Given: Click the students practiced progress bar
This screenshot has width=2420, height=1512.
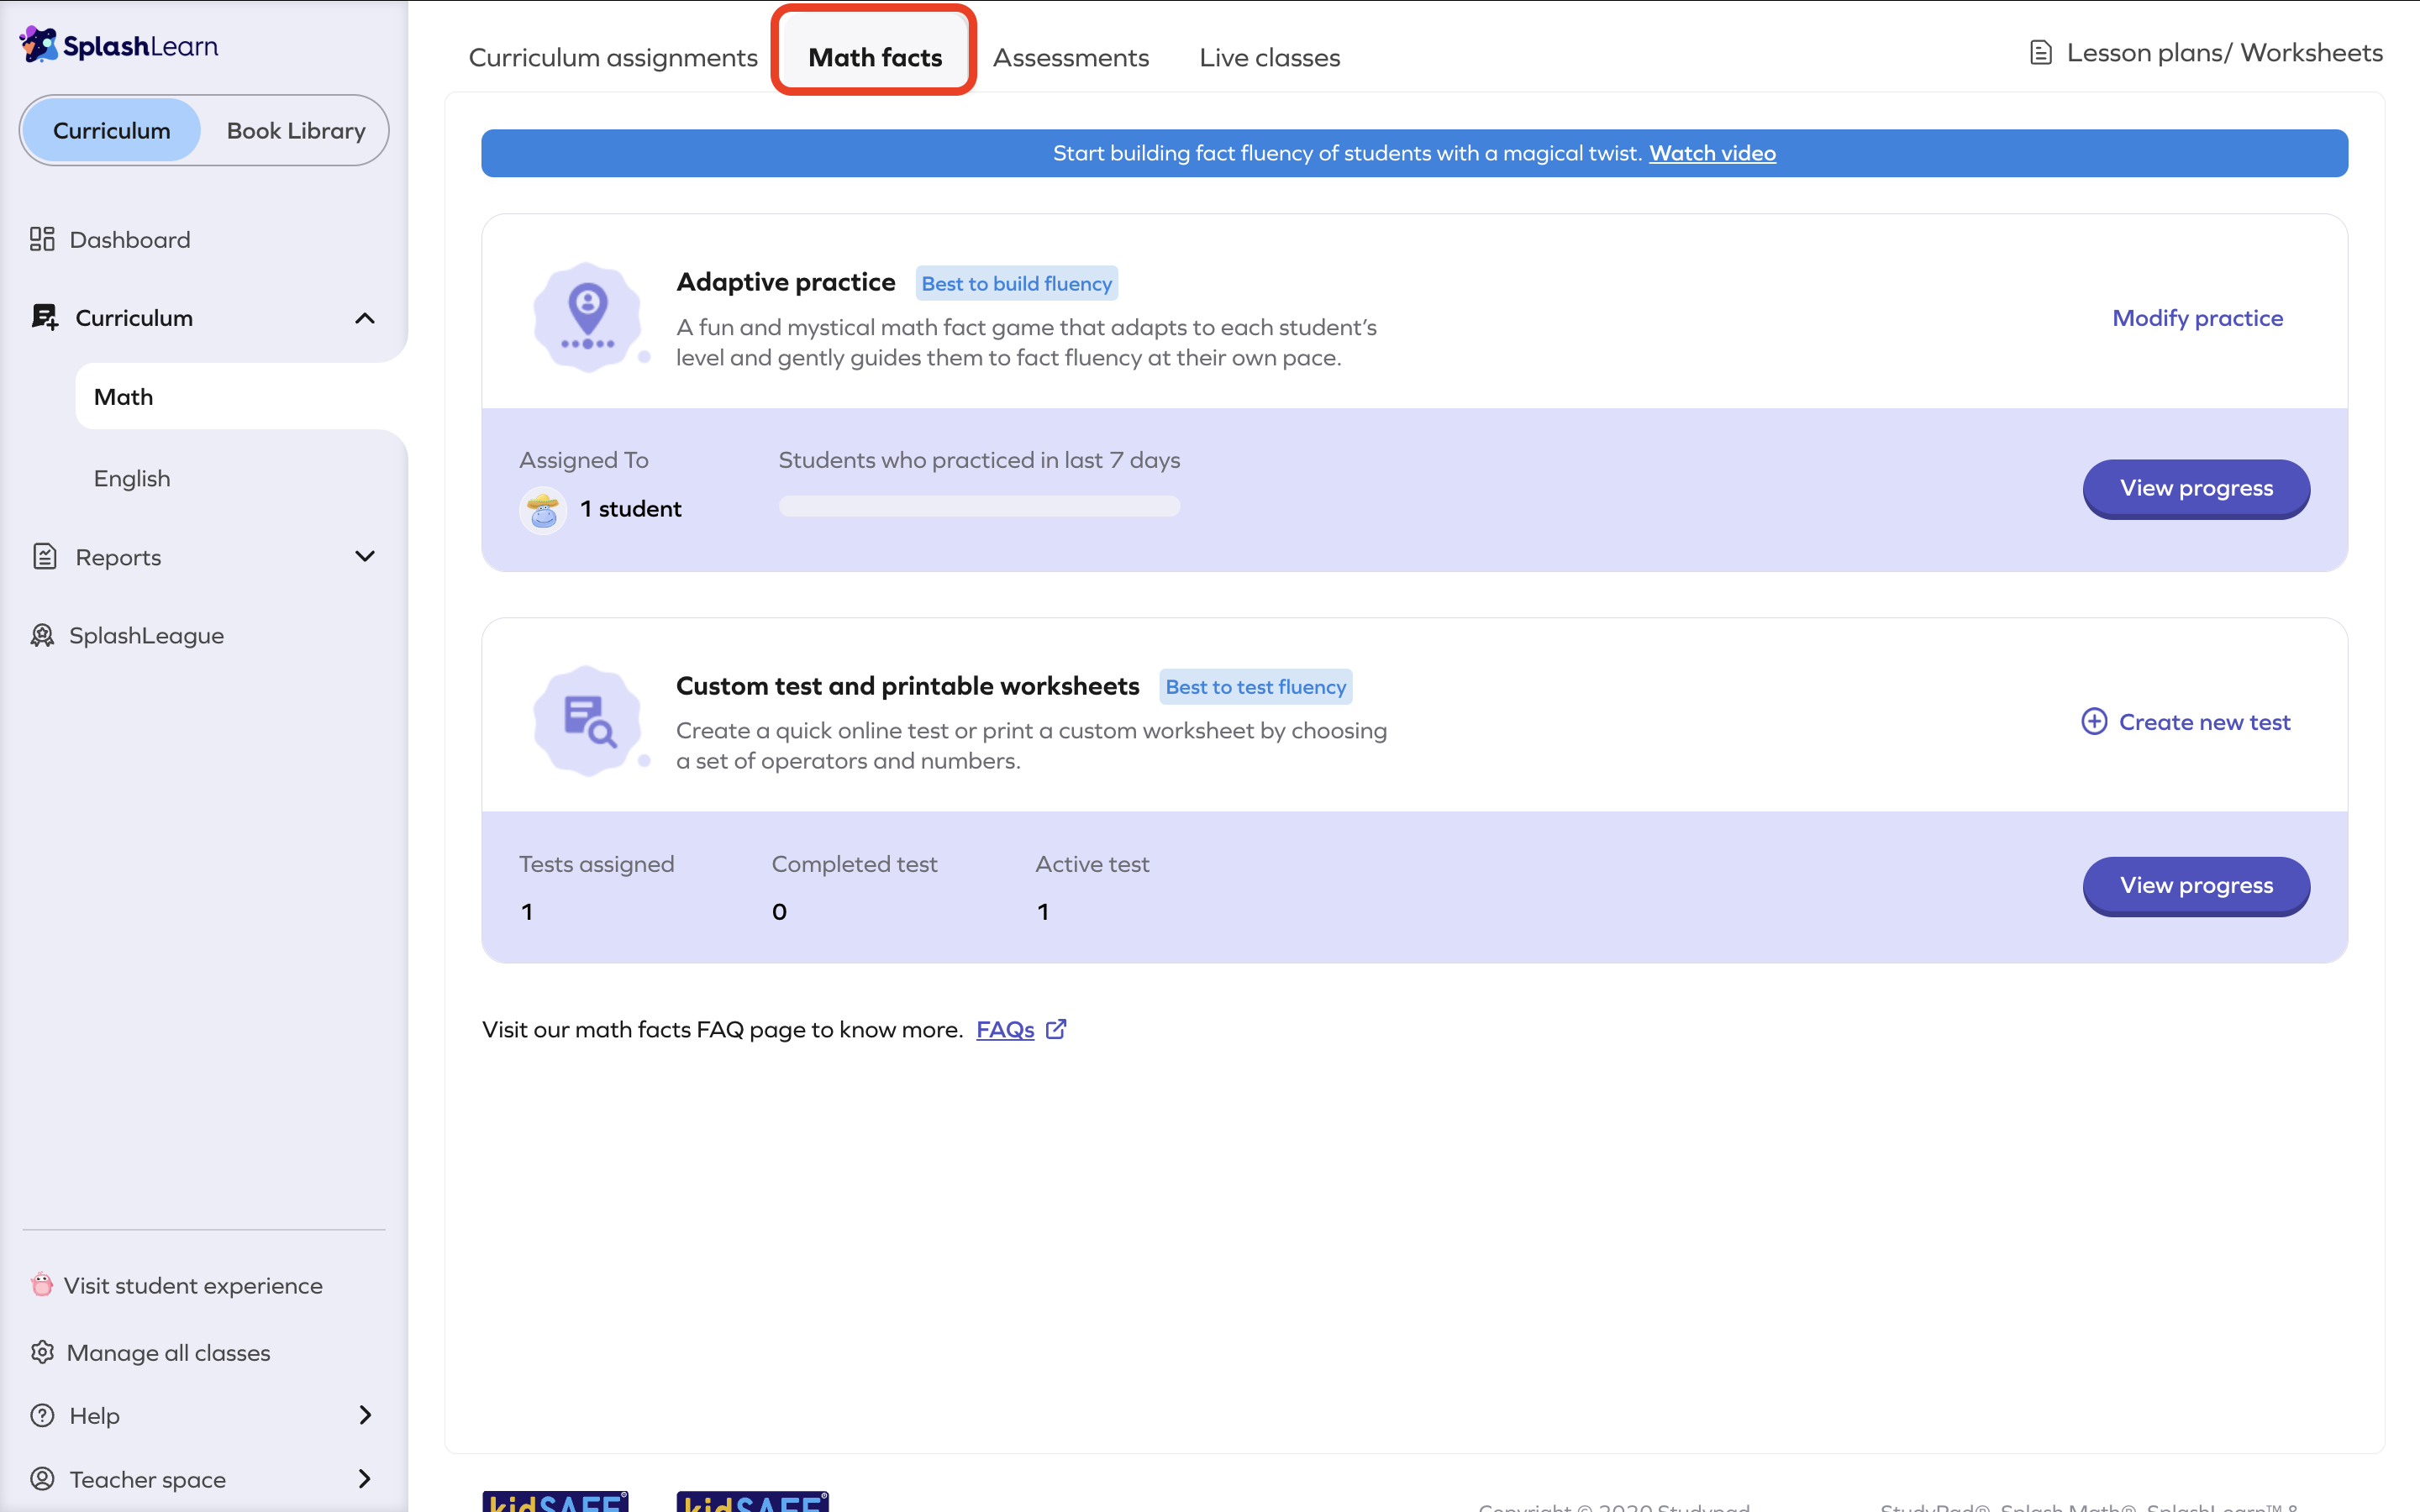Looking at the screenshot, I should point(979,507).
